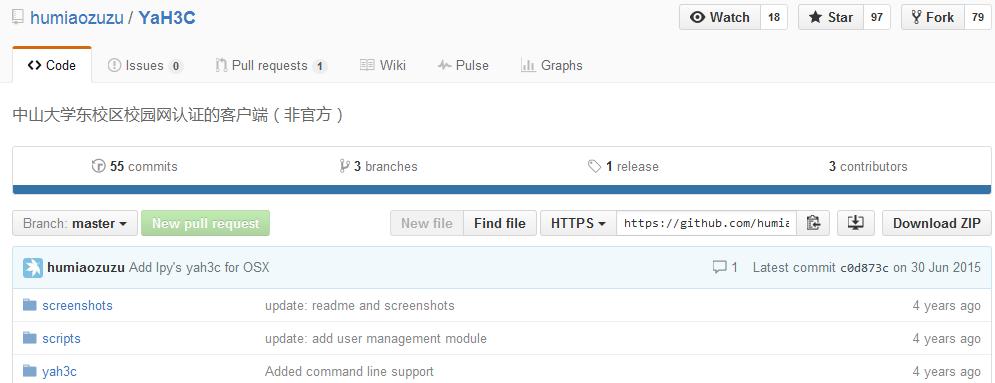Open the humiaozuzu owner link
This screenshot has height=383, width=995.
coord(77,18)
